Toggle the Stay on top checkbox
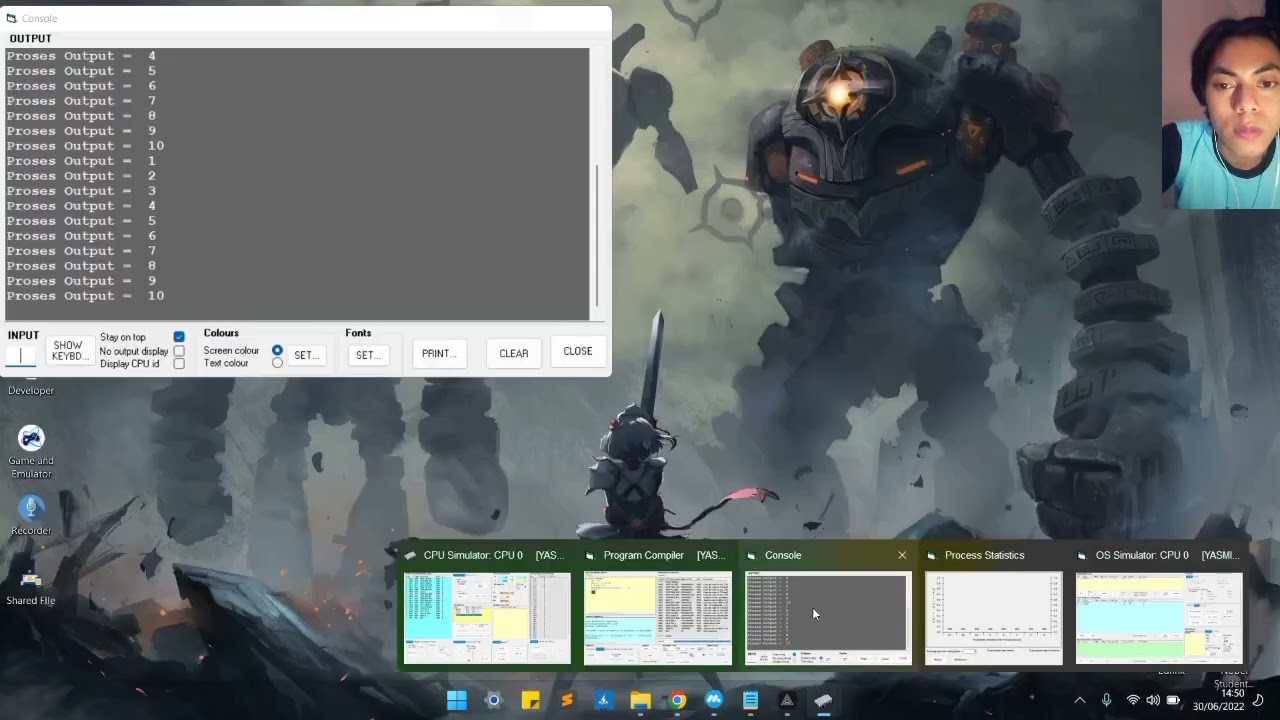 [x=179, y=337]
